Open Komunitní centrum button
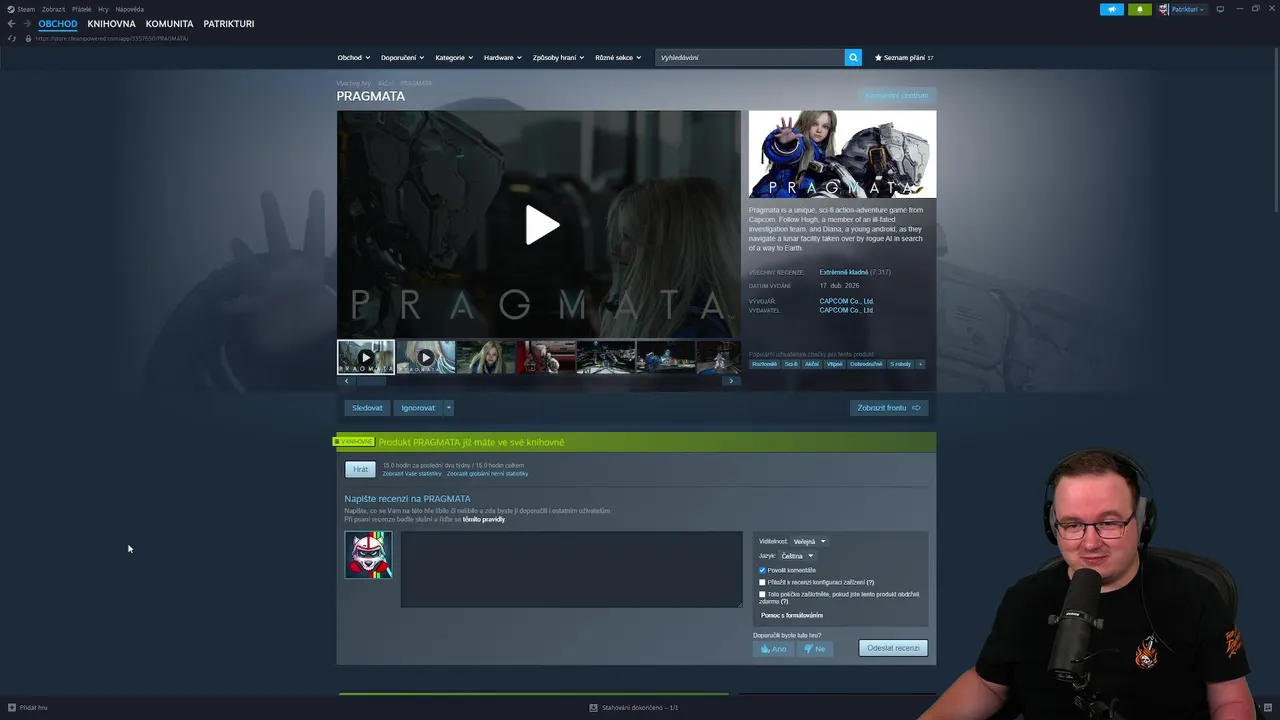1280x720 pixels. [896, 95]
